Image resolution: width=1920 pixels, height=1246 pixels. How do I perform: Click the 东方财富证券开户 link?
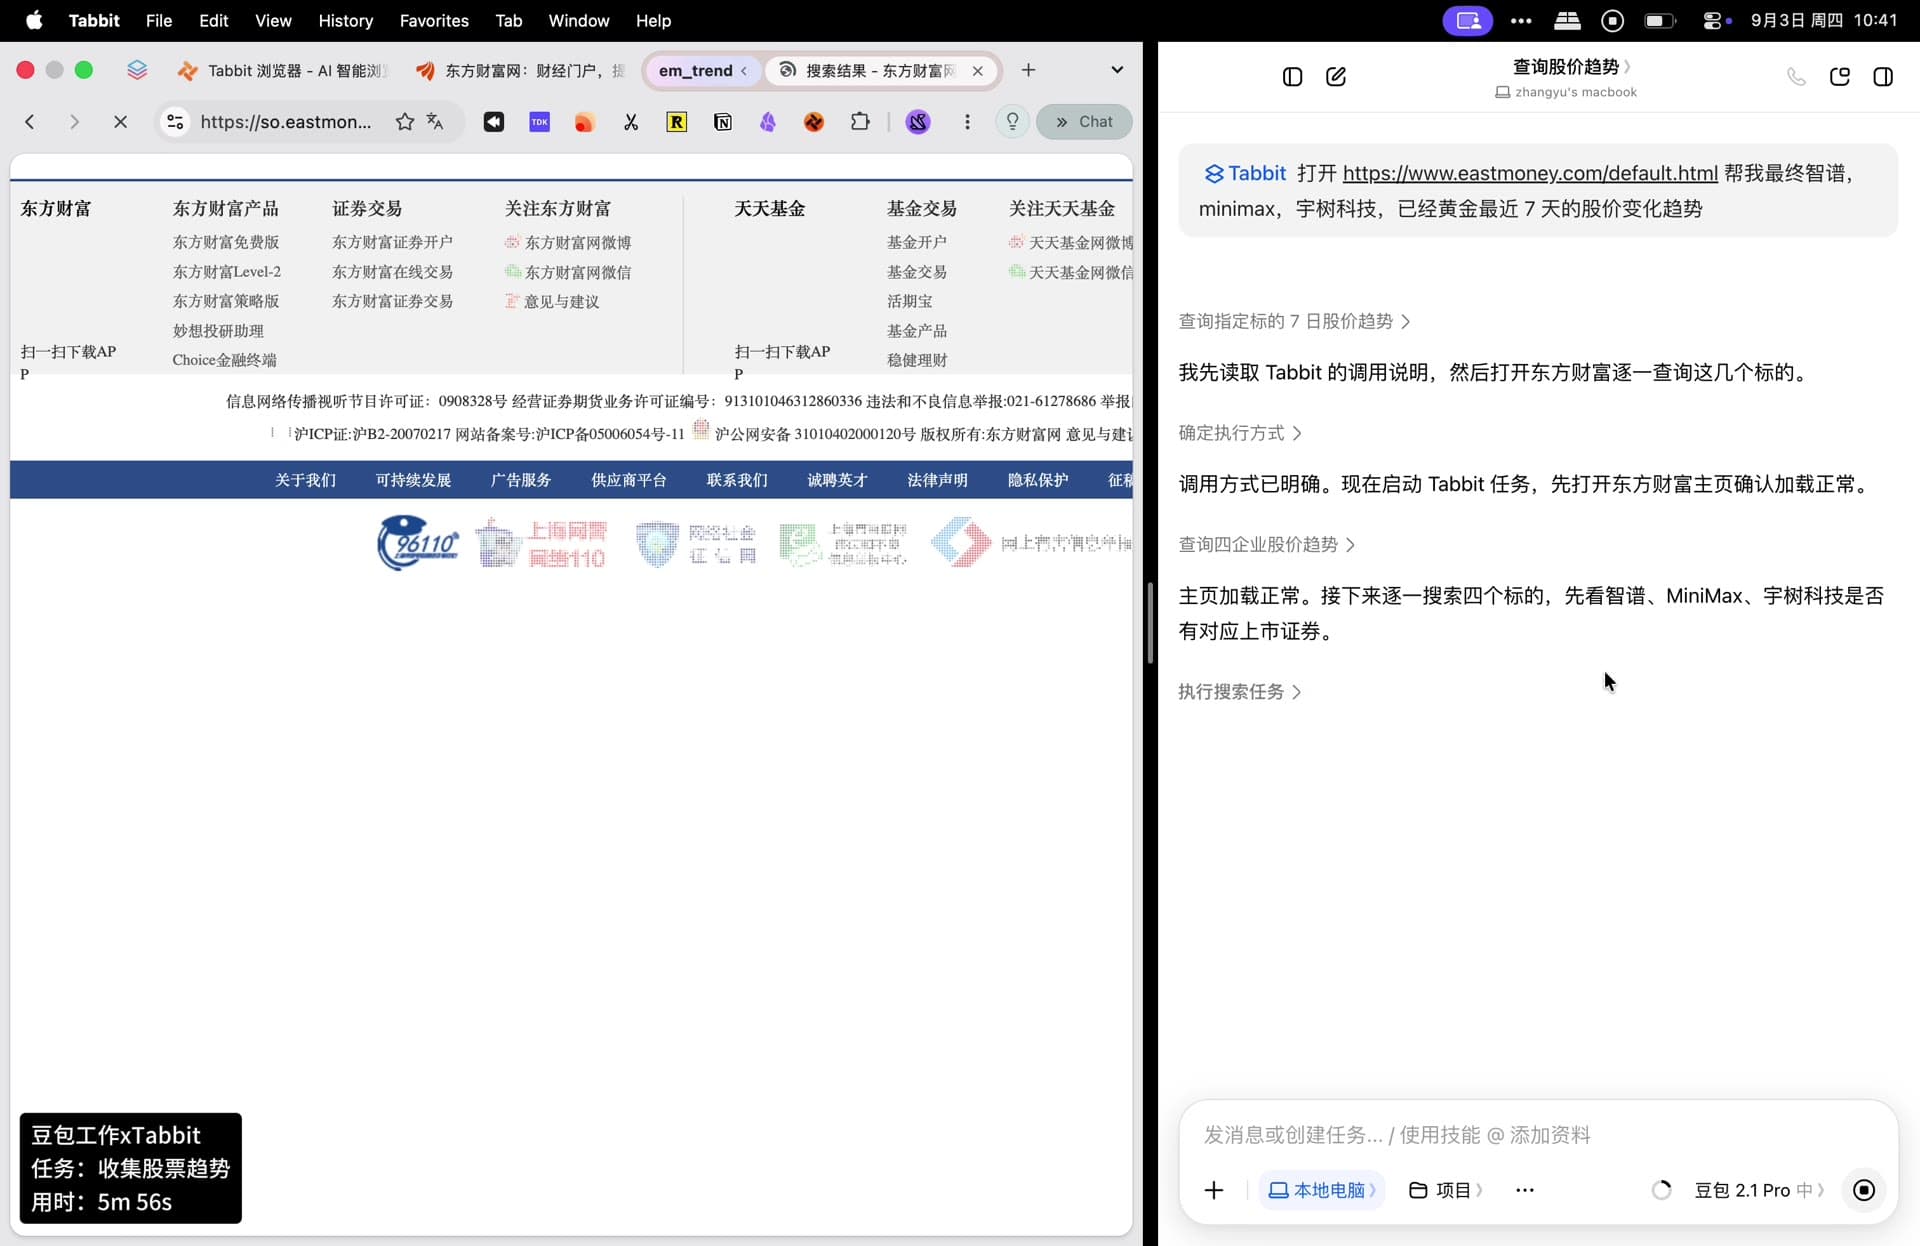392,242
